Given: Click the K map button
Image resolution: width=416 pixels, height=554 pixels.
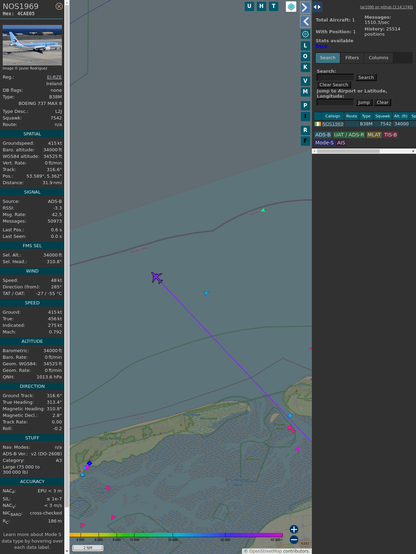Looking at the screenshot, I should point(305,67).
